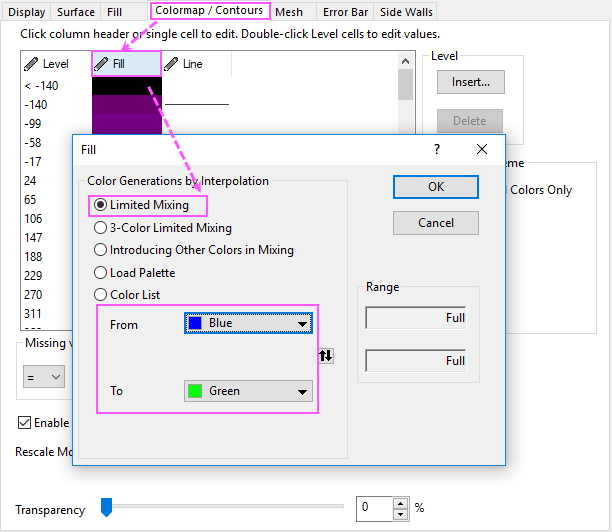This screenshot has width=612, height=532.
Task: Click the level list scroll-up arrow
Action: pos(406,61)
